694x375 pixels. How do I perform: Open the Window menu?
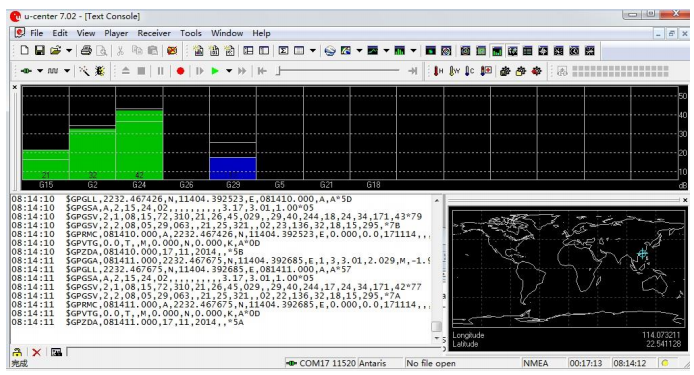tap(227, 33)
